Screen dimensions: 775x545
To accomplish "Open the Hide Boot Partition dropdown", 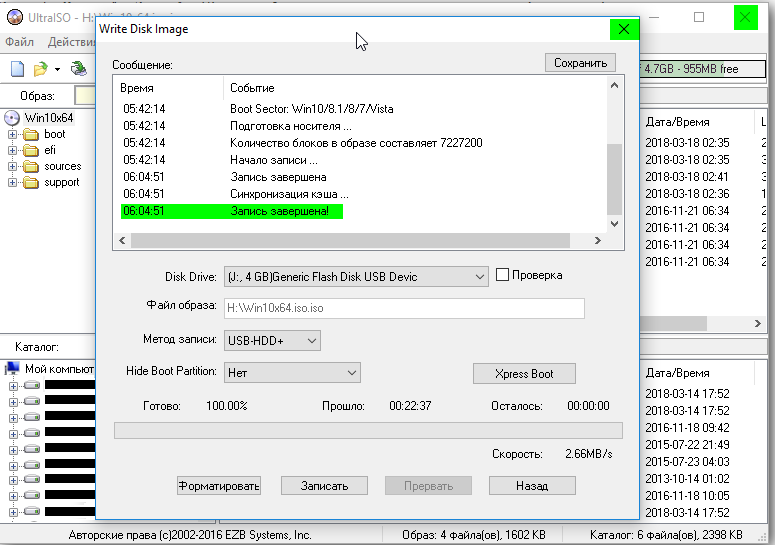I will [292, 373].
